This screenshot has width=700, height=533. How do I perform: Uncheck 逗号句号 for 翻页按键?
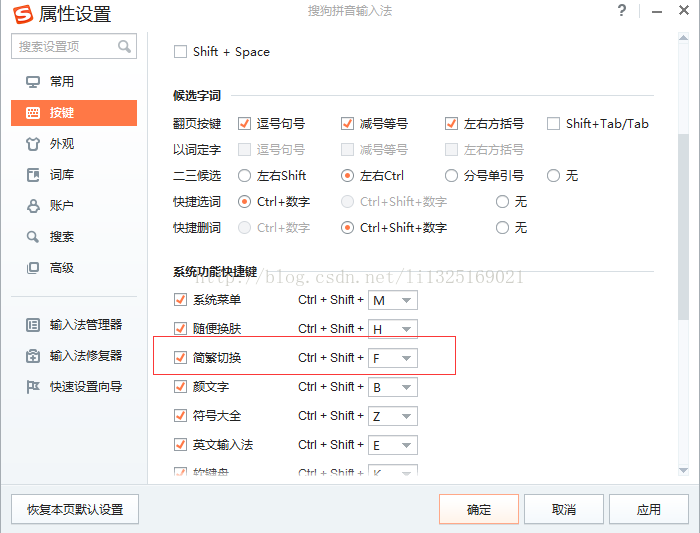click(x=244, y=124)
